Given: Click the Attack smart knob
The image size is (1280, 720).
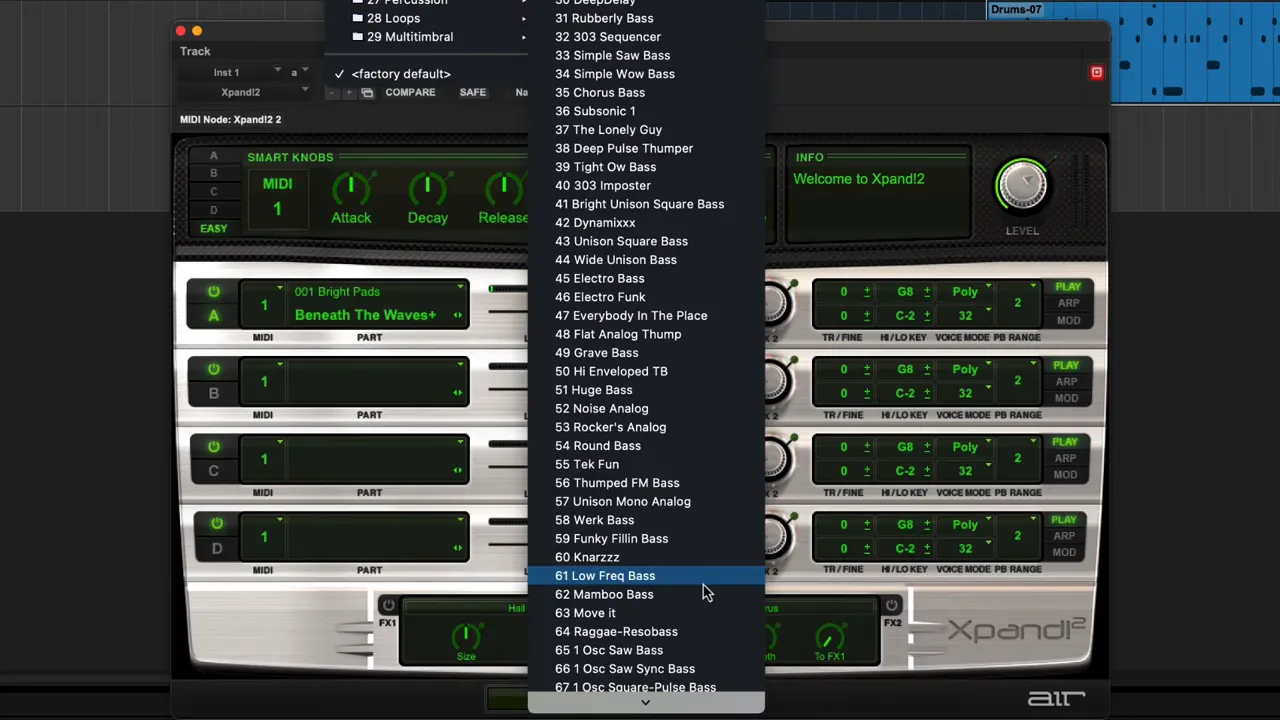Looking at the screenshot, I should pos(351,188).
